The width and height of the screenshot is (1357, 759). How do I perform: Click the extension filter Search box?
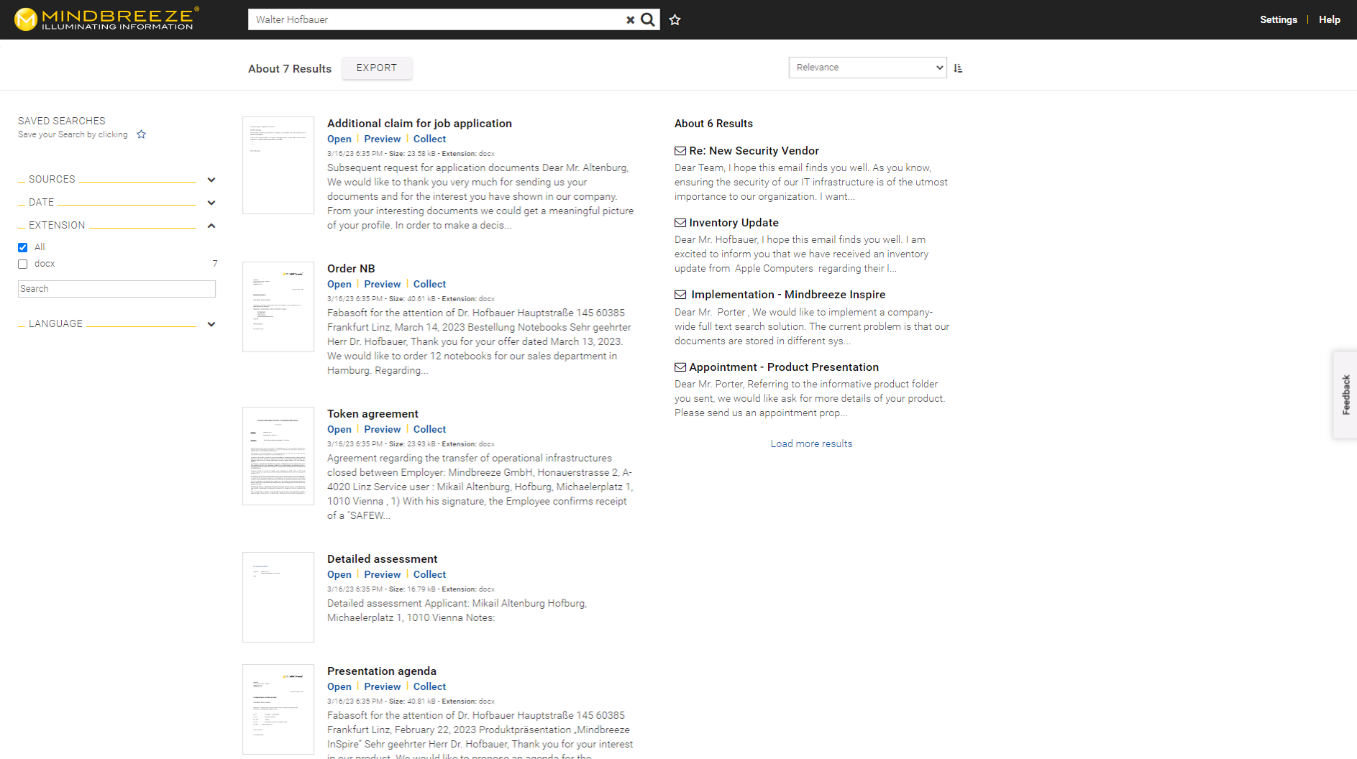tap(117, 289)
